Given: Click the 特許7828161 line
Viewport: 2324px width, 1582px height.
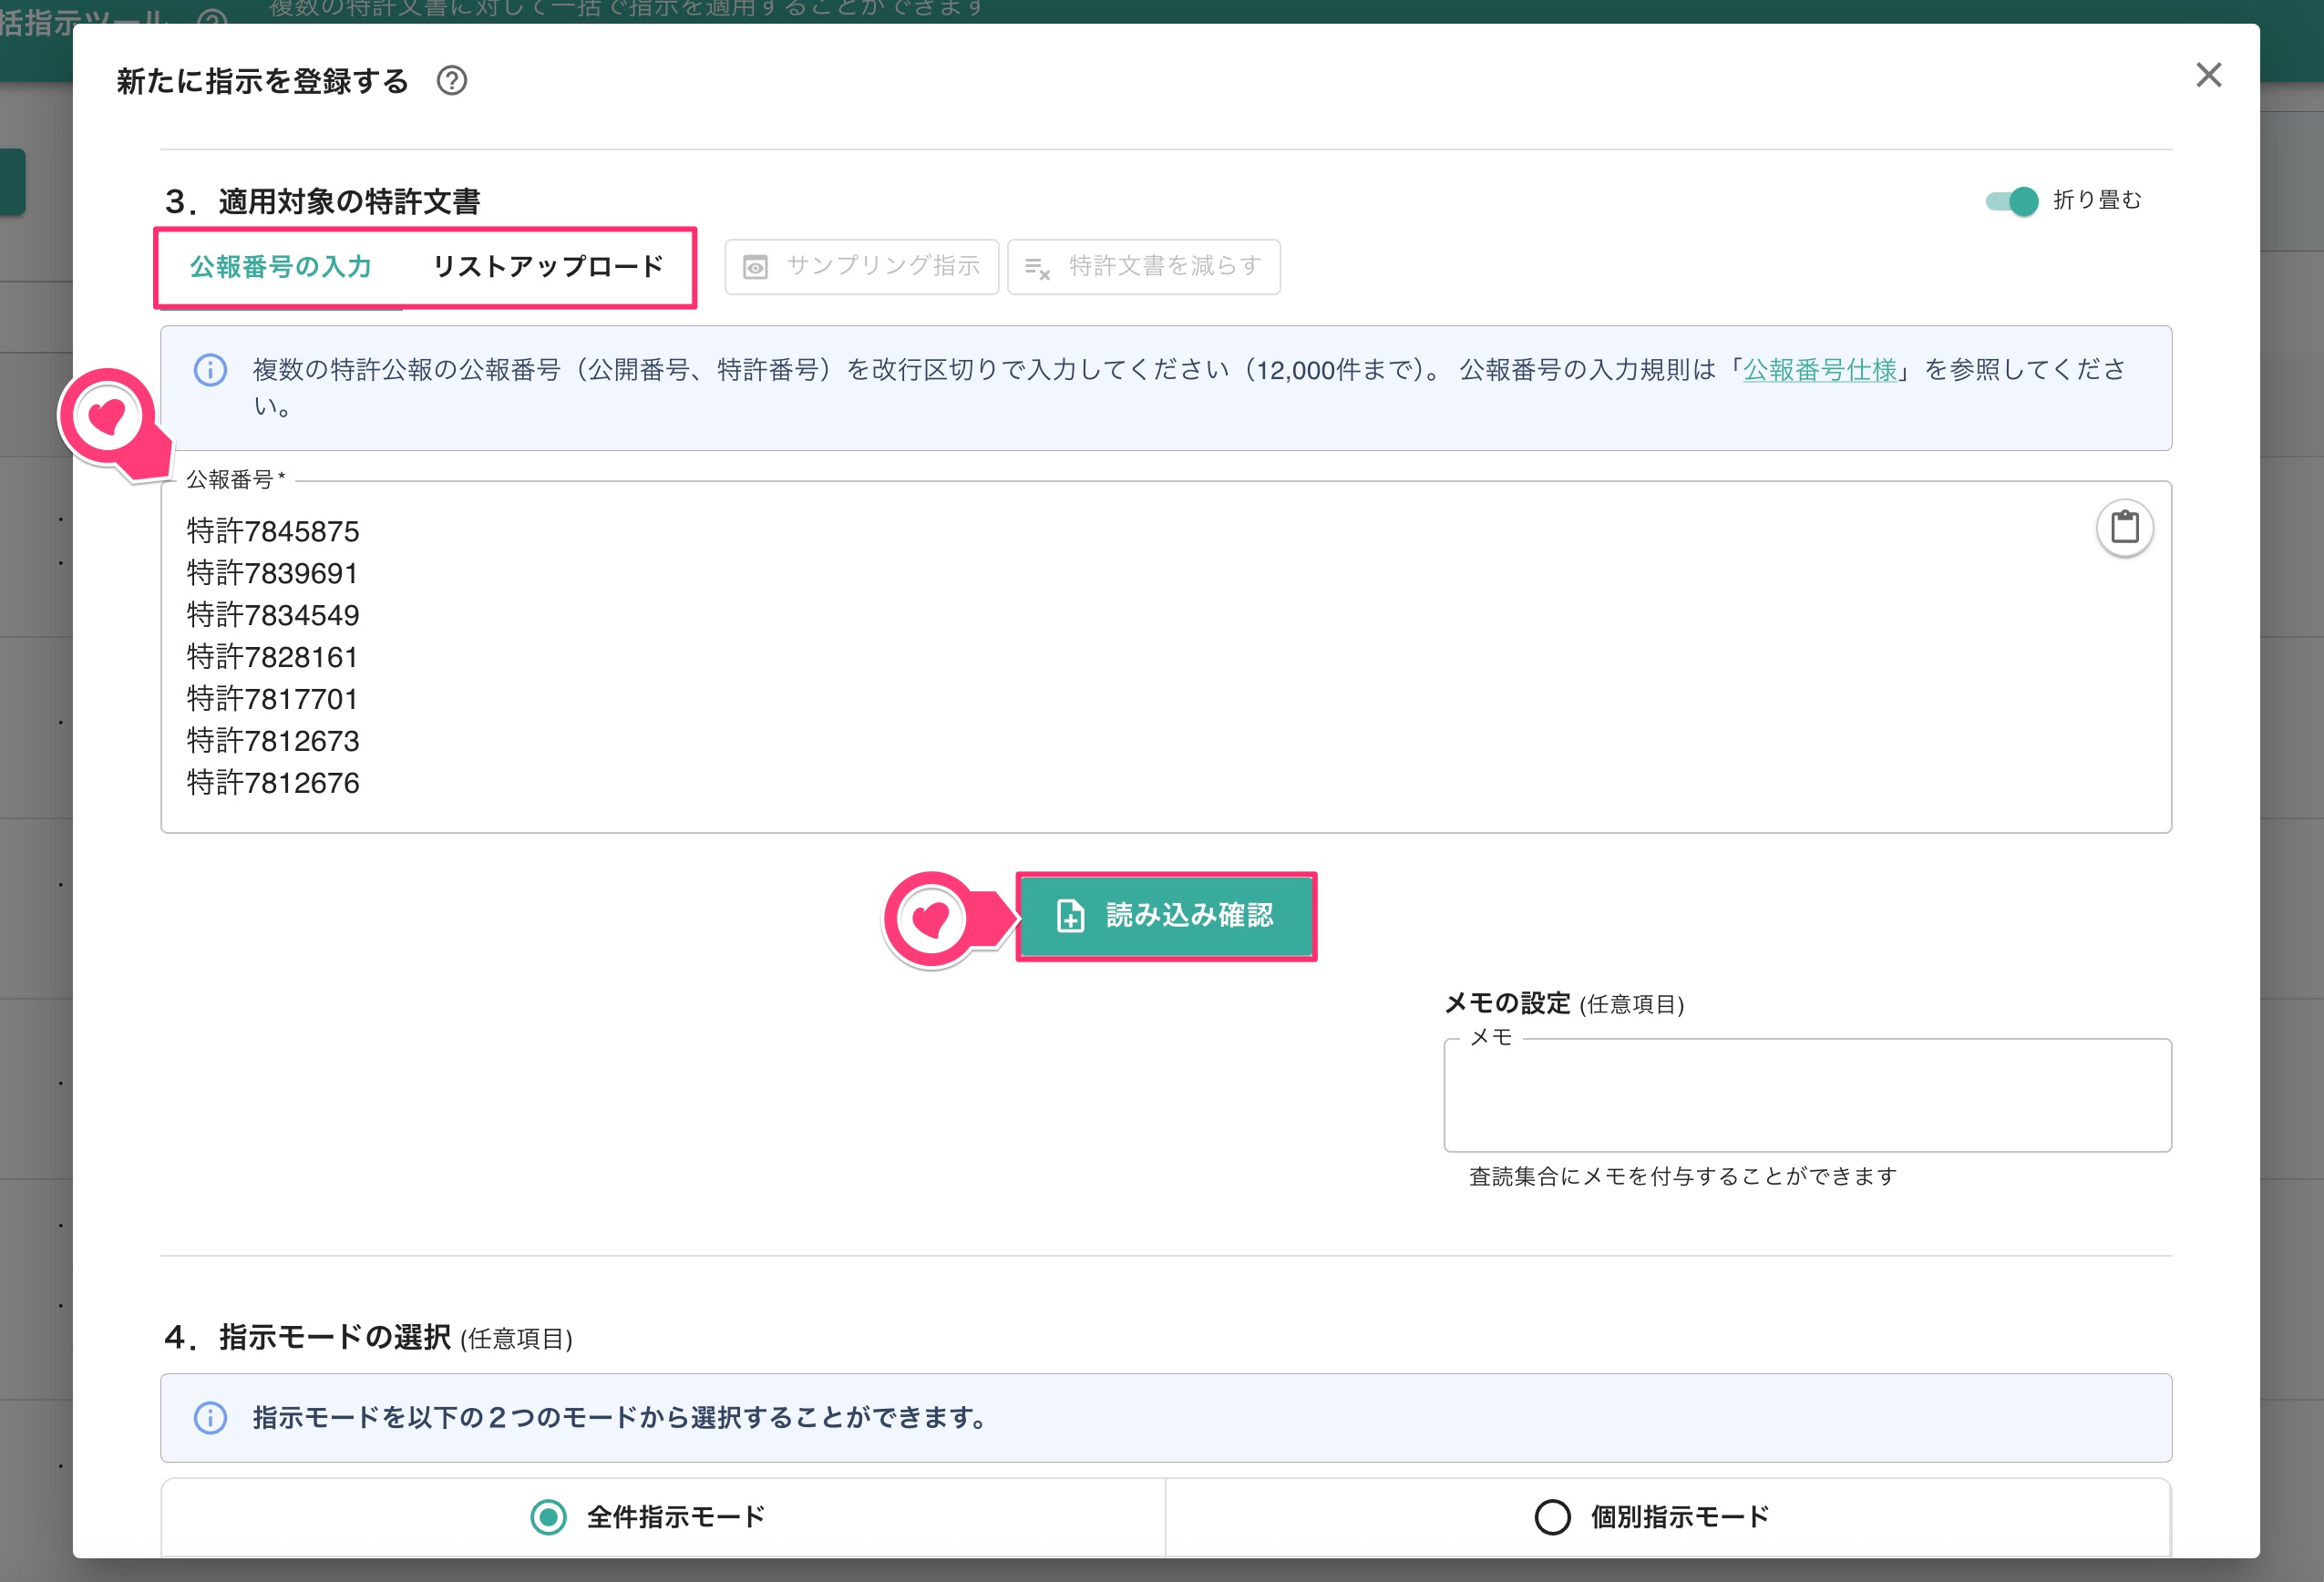Looking at the screenshot, I should pos(272,657).
